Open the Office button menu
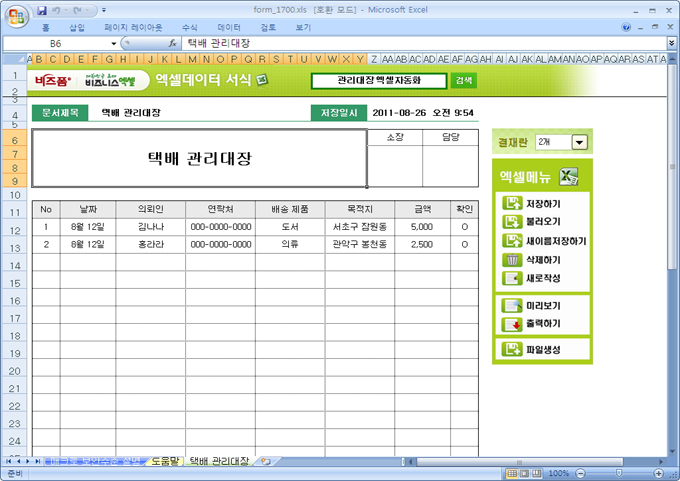The image size is (680, 481). click(16, 16)
